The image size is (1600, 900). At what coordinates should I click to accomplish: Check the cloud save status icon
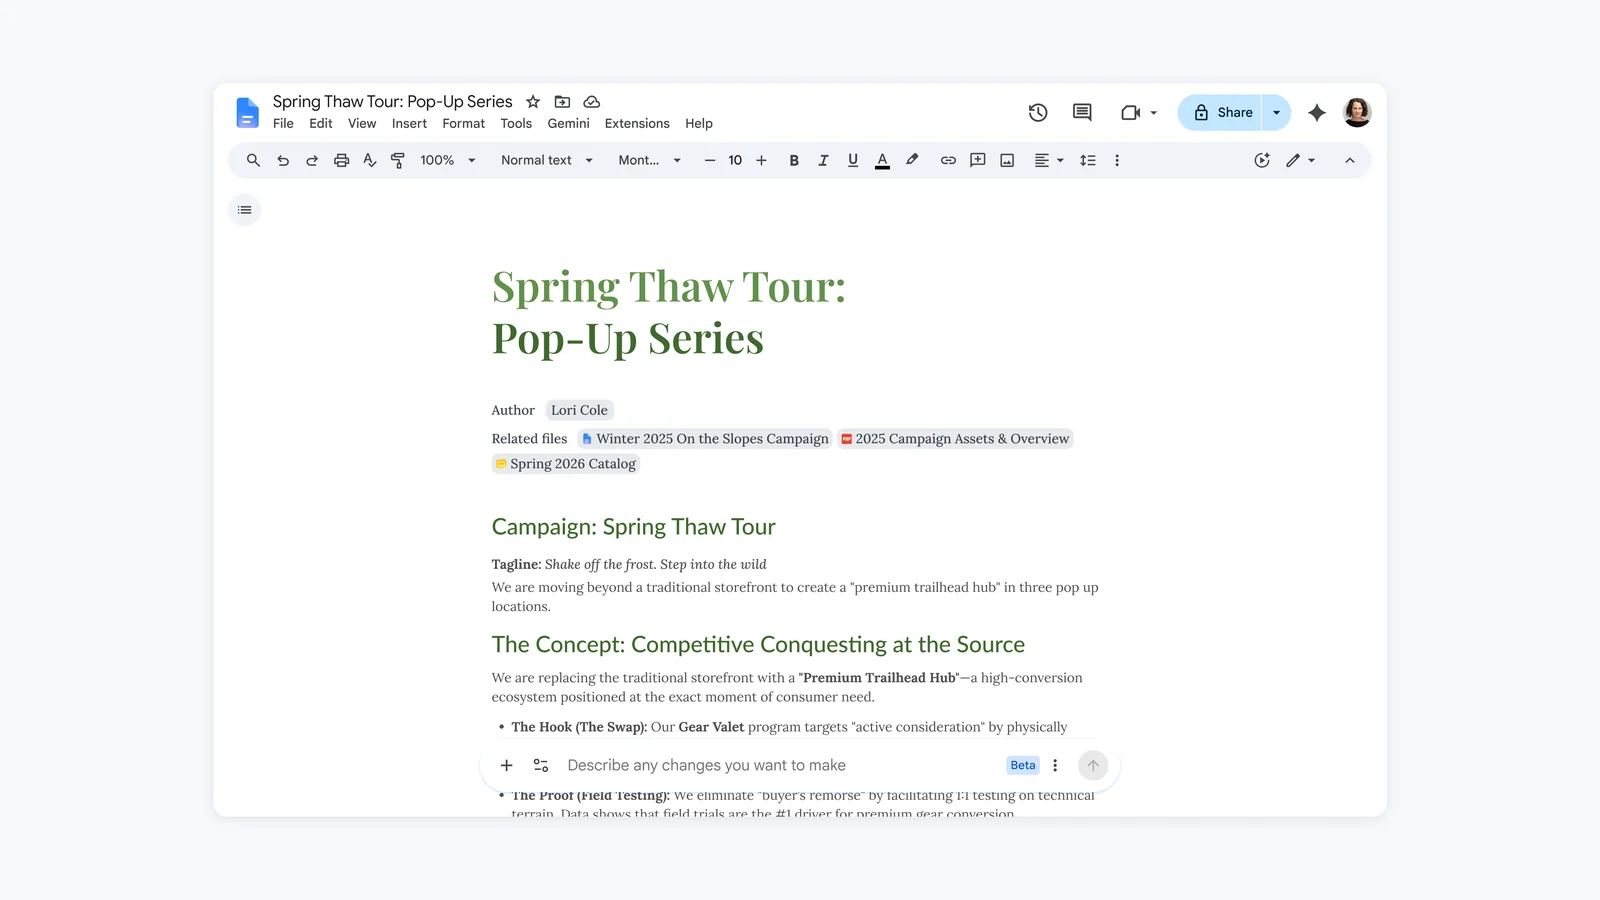click(x=592, y=102)
